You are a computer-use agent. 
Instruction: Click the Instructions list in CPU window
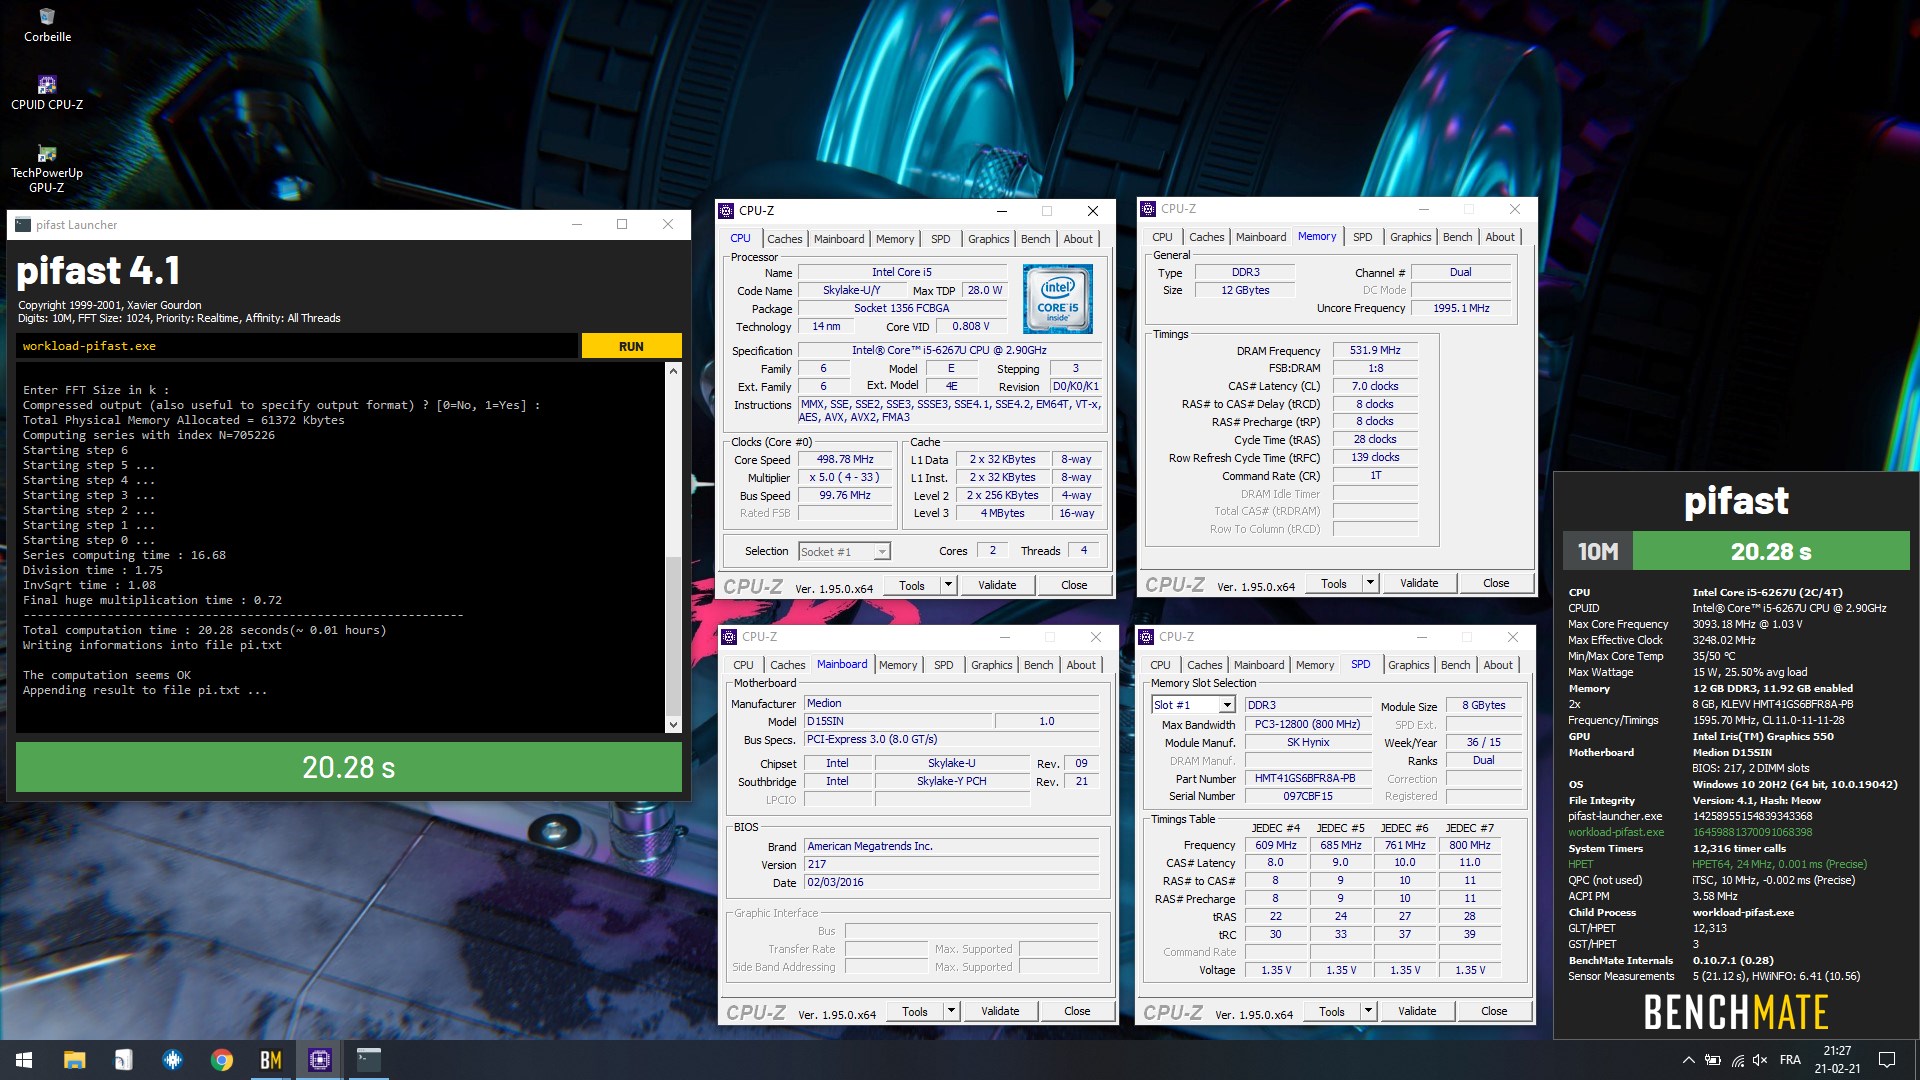tap(950, 411)
